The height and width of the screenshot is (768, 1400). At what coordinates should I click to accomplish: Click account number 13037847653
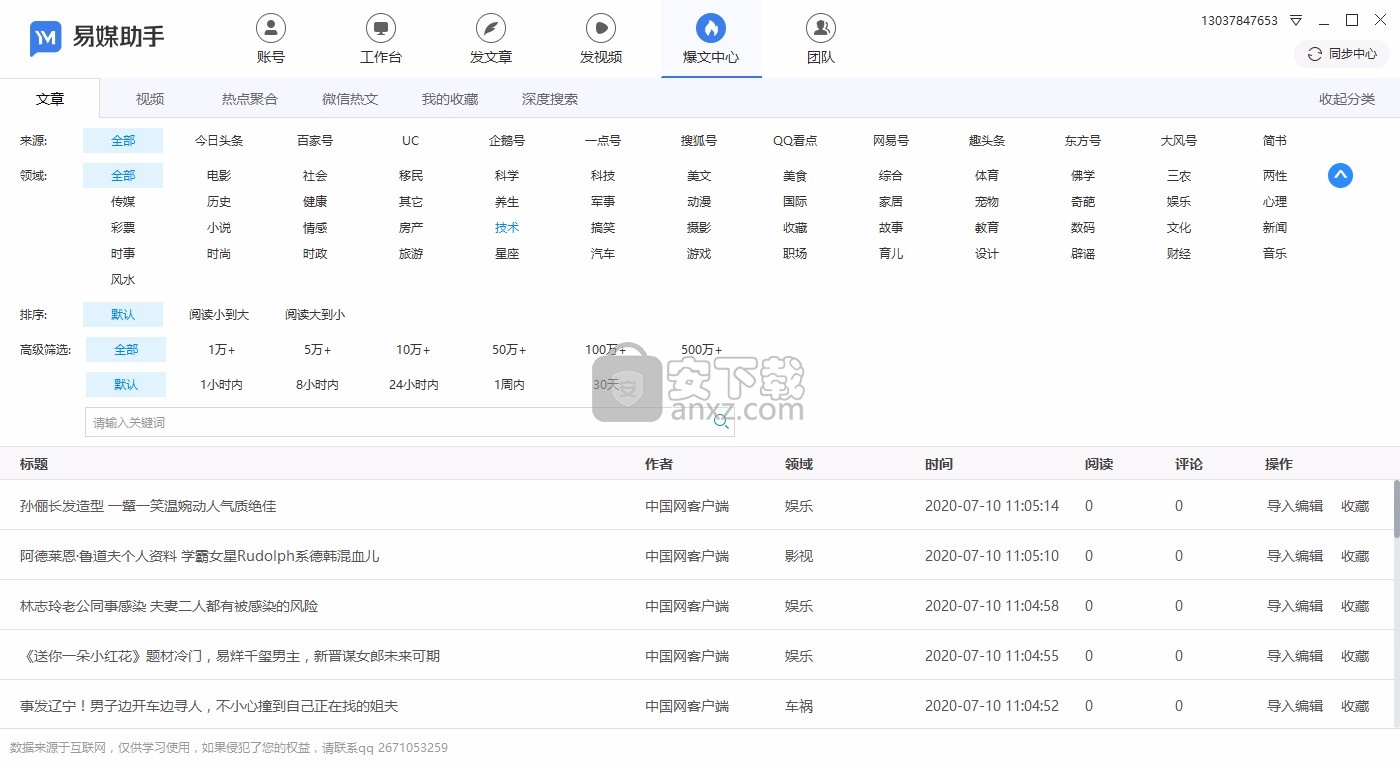point(1239,20)
